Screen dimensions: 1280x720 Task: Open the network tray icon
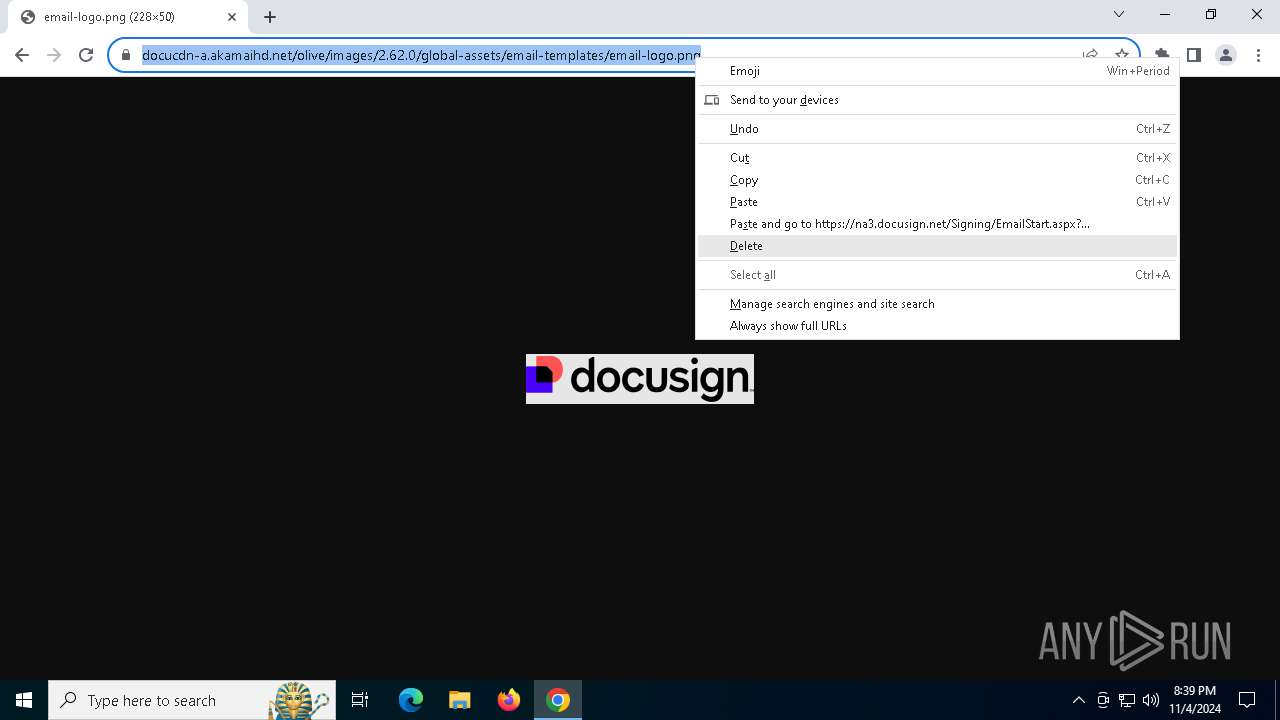click(x=1127, y=700)
